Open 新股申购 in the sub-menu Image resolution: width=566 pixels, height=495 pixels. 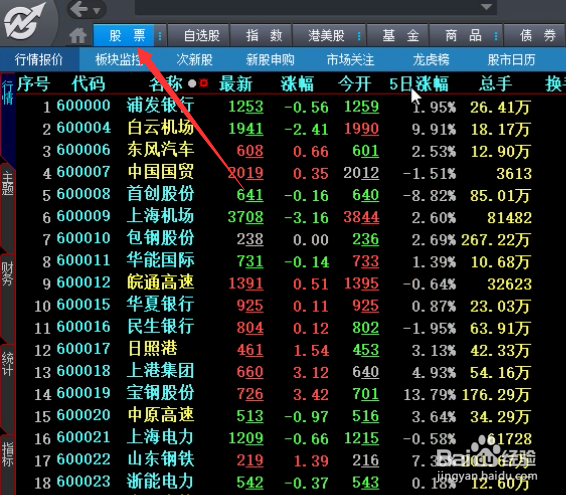(270, 59)
